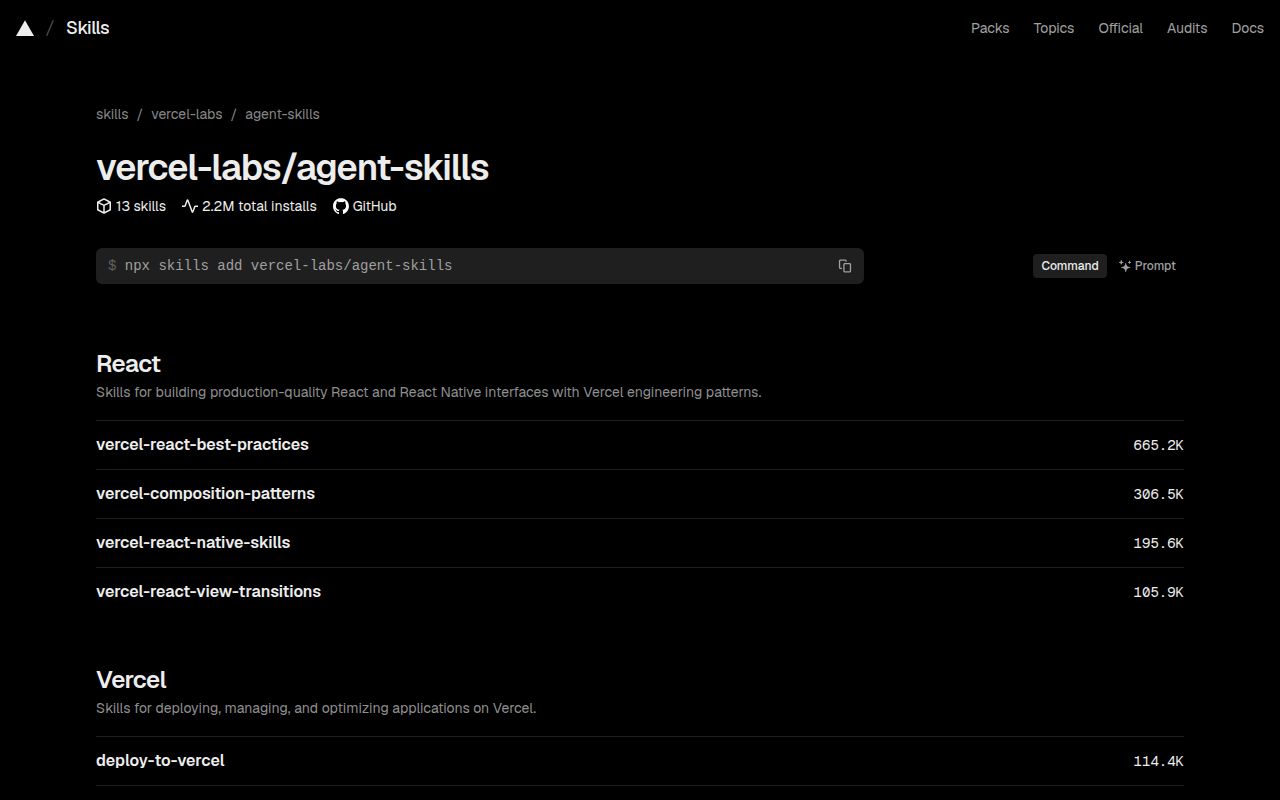Click the 105.9K install count

click(x=1158, y=592)
